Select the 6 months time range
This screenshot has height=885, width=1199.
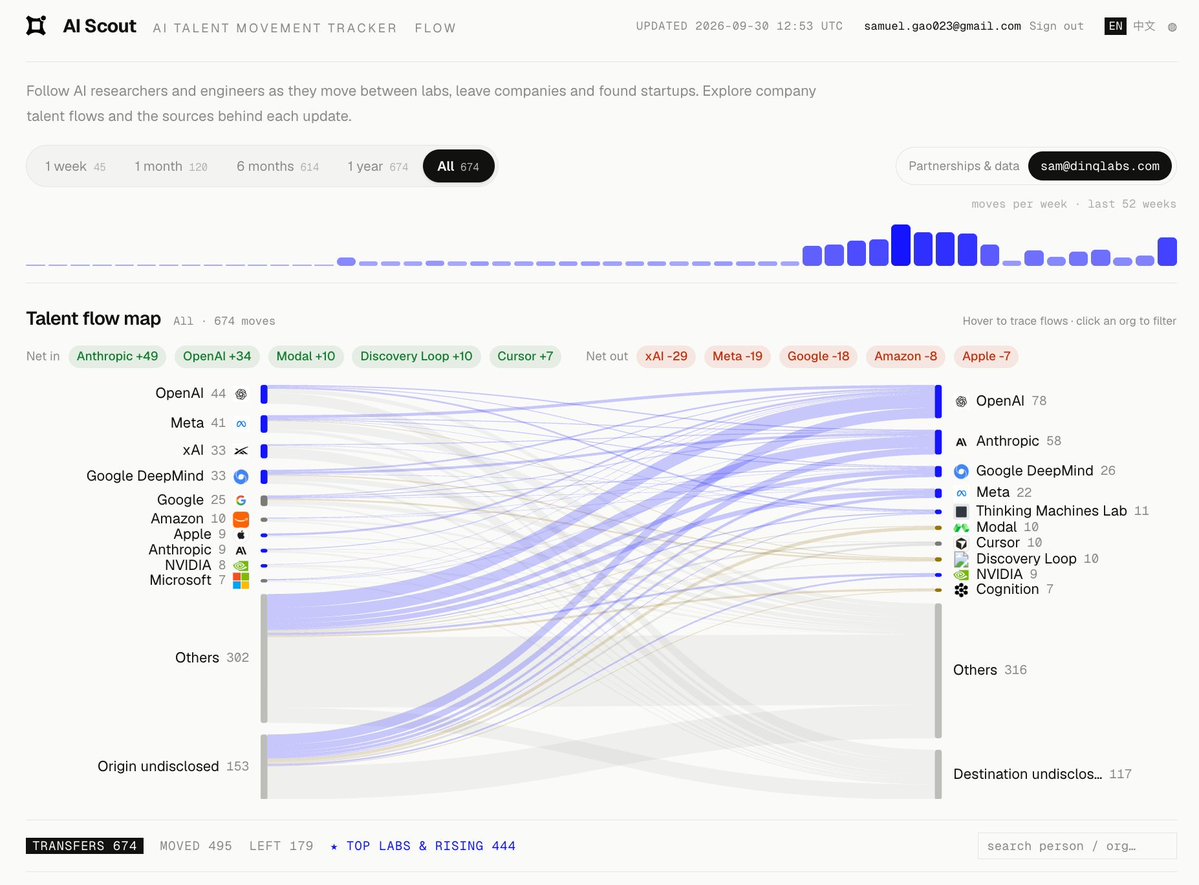(277, 166)
